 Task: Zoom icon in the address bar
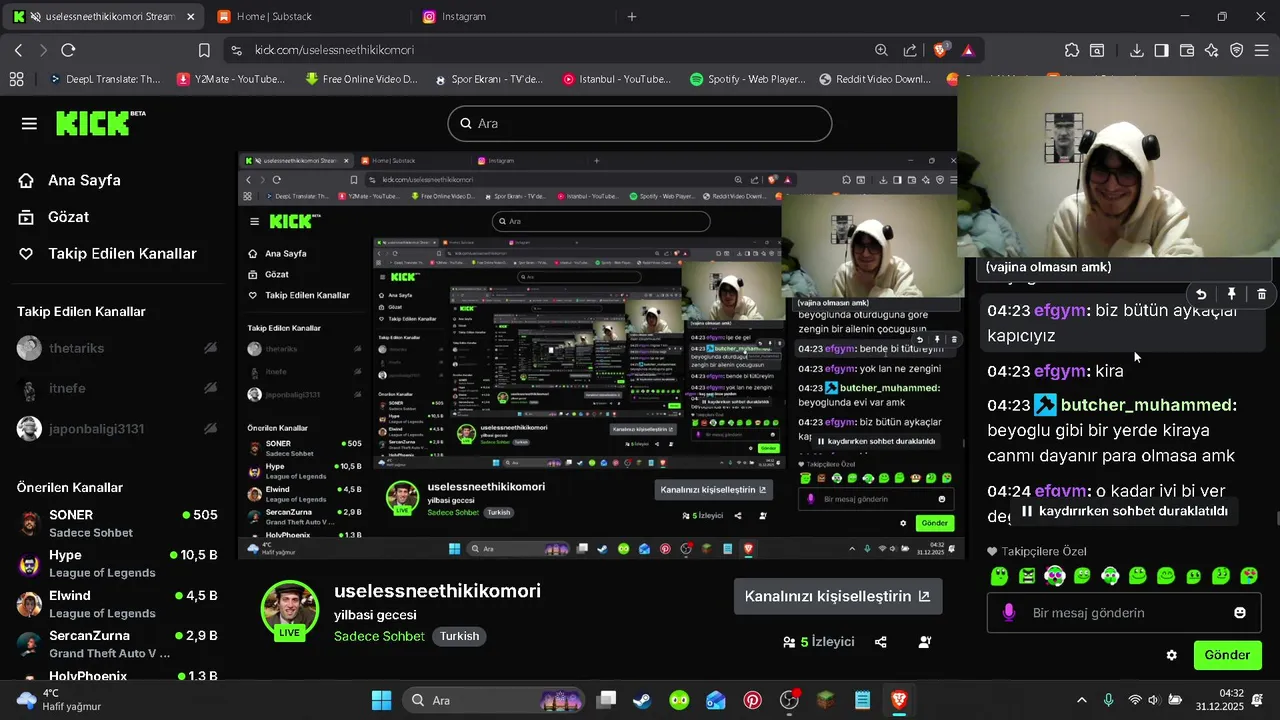(x=881, y=50)
